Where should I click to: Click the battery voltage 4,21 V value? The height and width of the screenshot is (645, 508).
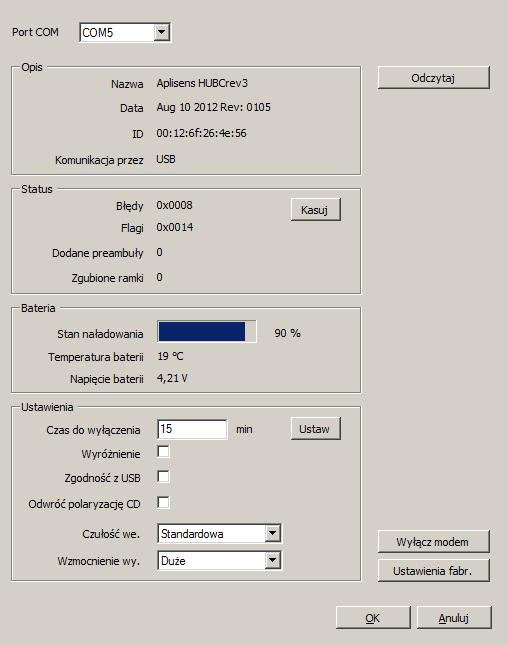pyautogui.click(x=172, y=378)
